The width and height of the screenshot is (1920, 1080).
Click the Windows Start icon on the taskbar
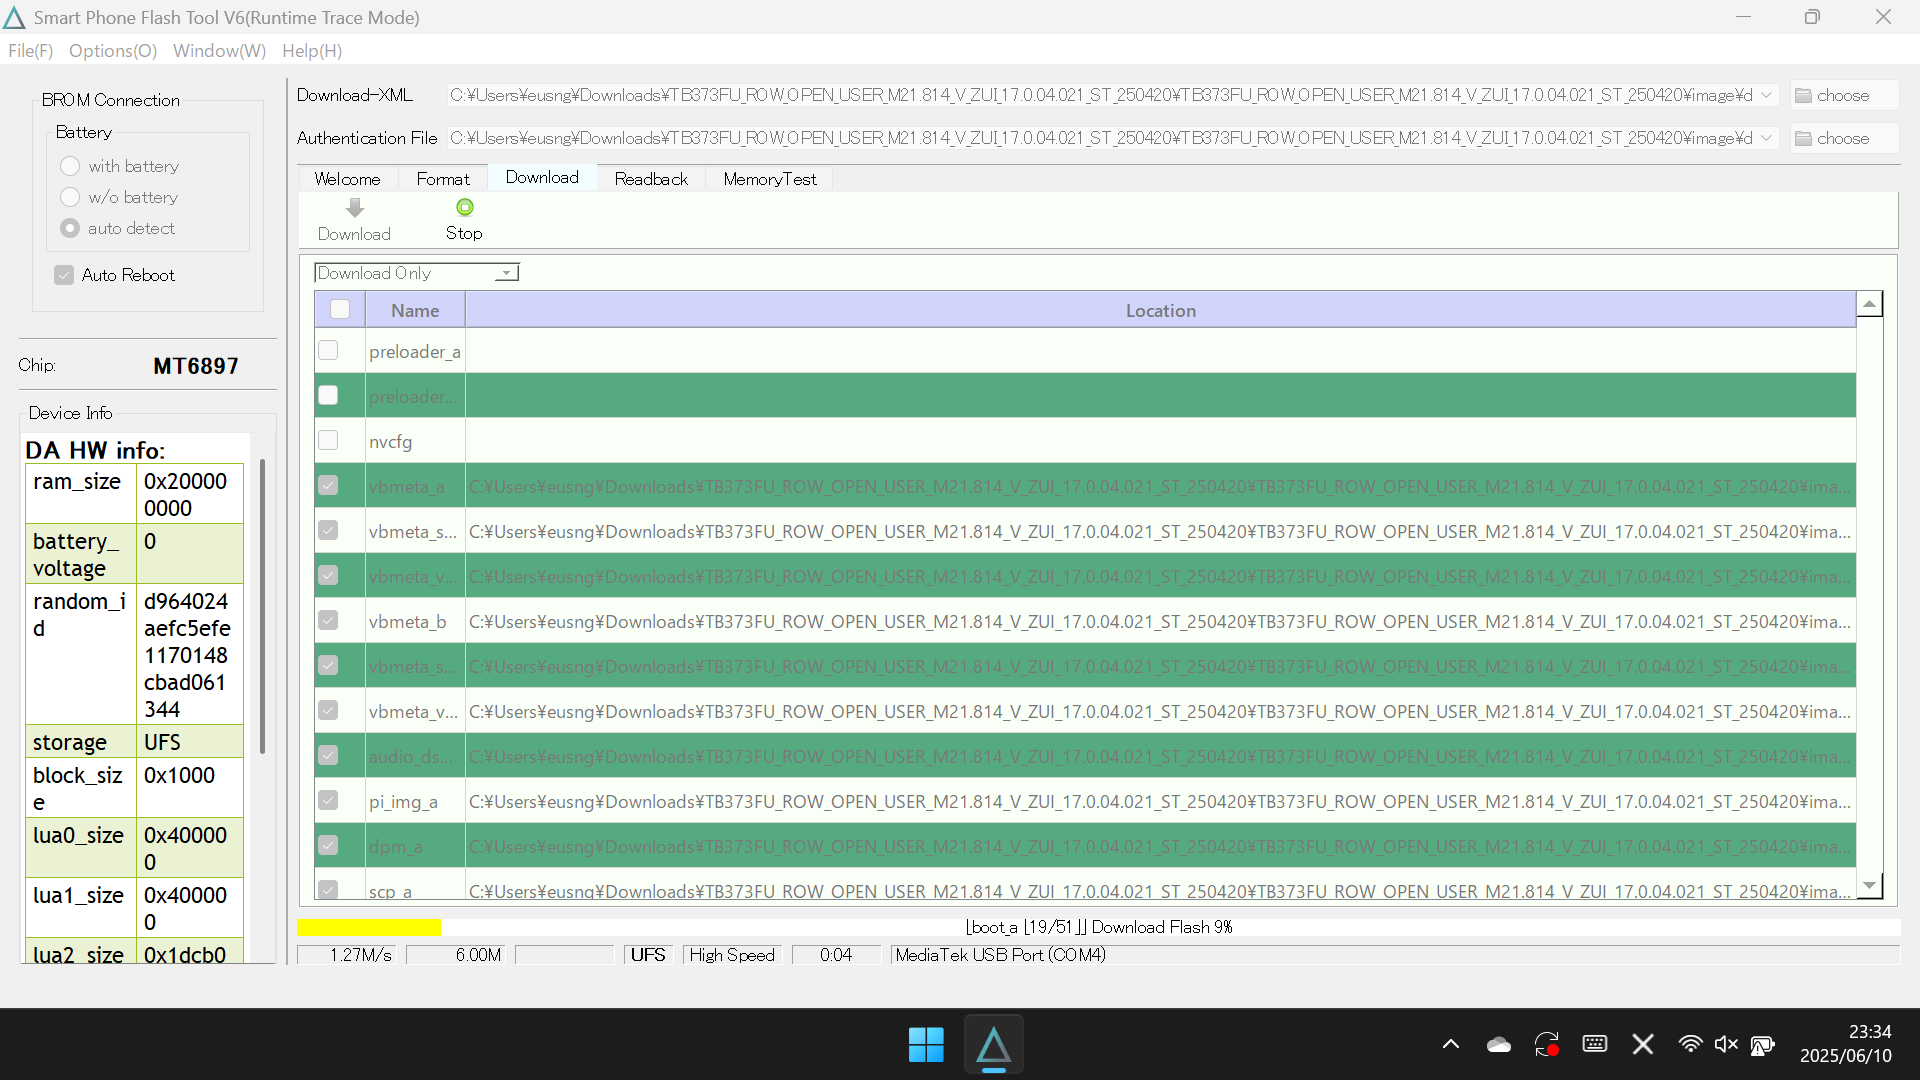(925, 1045)
